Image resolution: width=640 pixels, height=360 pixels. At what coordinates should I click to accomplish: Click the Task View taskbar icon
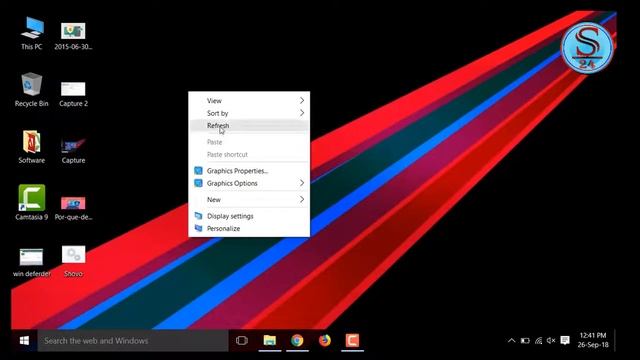click(x=242, y=340)
